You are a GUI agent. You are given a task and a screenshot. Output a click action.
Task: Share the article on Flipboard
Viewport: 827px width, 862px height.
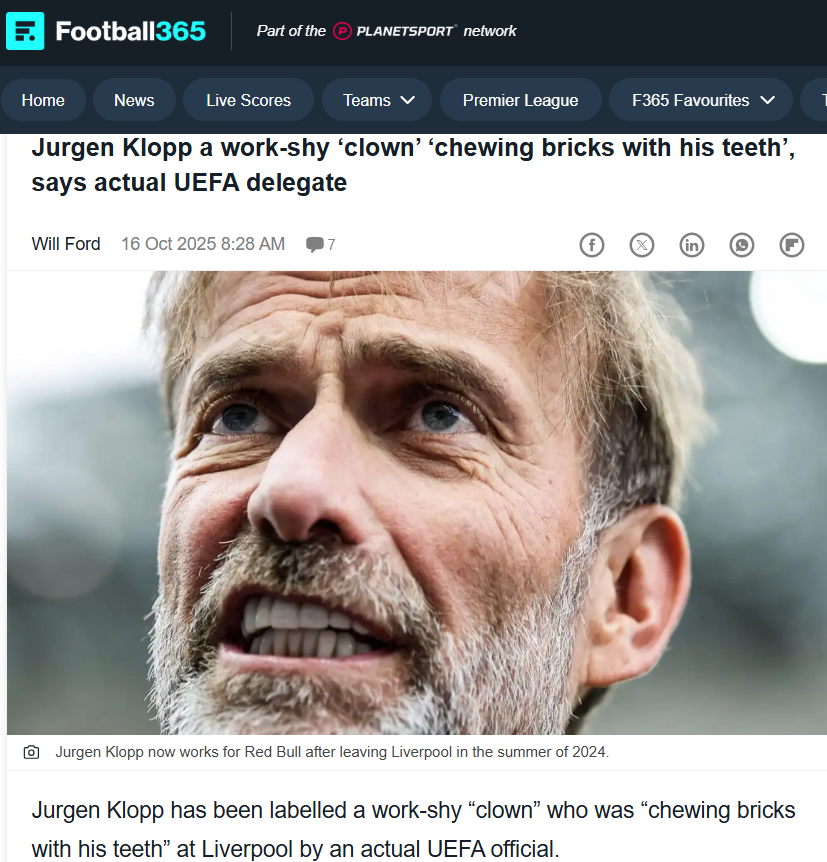792,245
